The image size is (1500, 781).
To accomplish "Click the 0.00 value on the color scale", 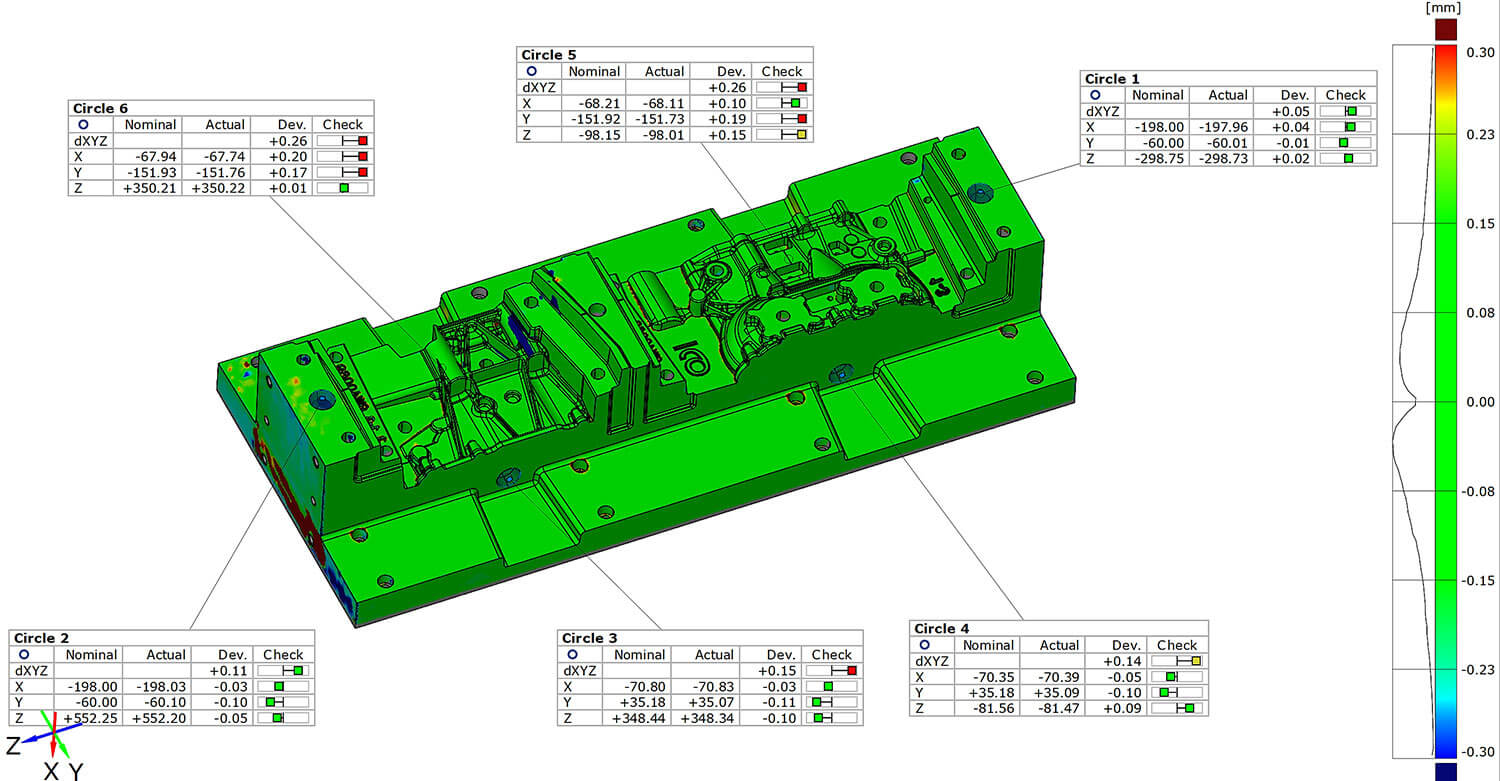I will pos(1480,401).
